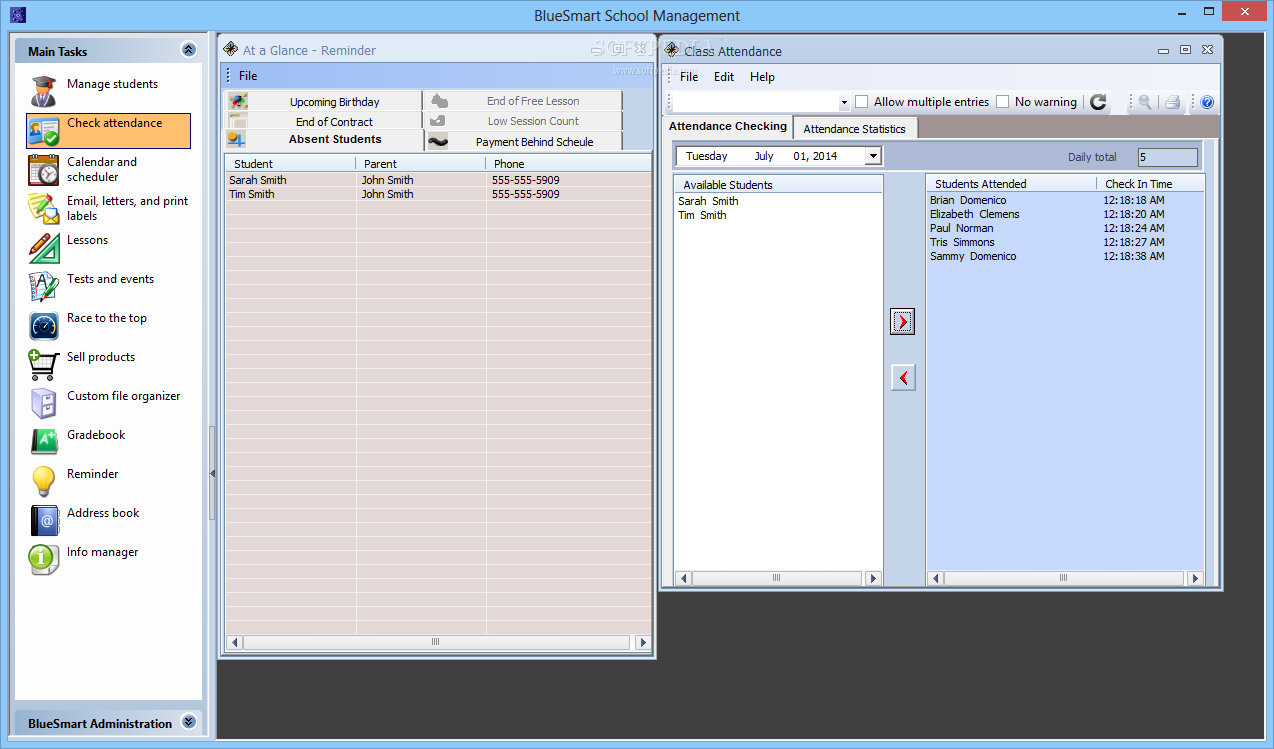Viewport: 1274px width, 749px height.
Task: Open the class selection dropdown in toolbar
Action: tap(844, 102)
